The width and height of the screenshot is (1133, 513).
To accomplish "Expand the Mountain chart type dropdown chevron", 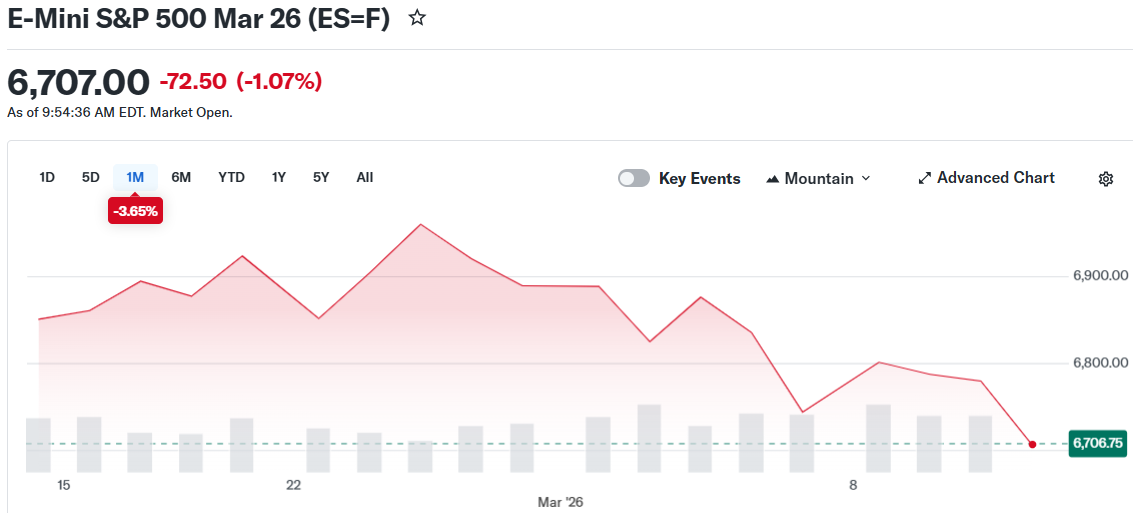I will (866, 178).
